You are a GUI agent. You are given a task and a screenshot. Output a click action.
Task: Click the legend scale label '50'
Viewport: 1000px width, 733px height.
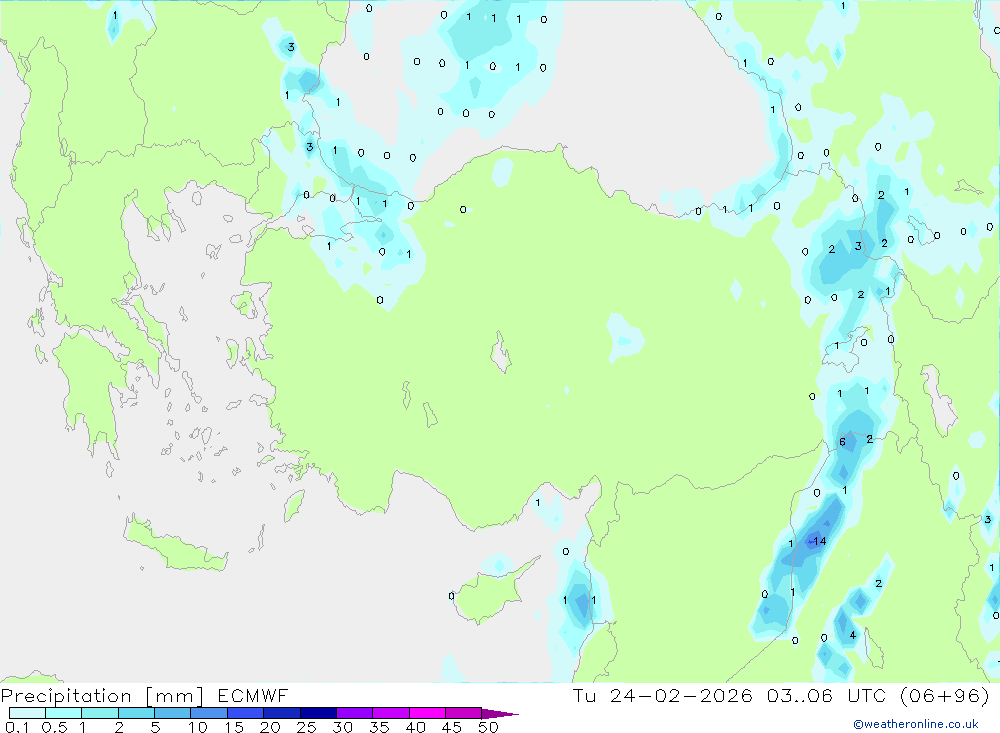pos(488,727)
